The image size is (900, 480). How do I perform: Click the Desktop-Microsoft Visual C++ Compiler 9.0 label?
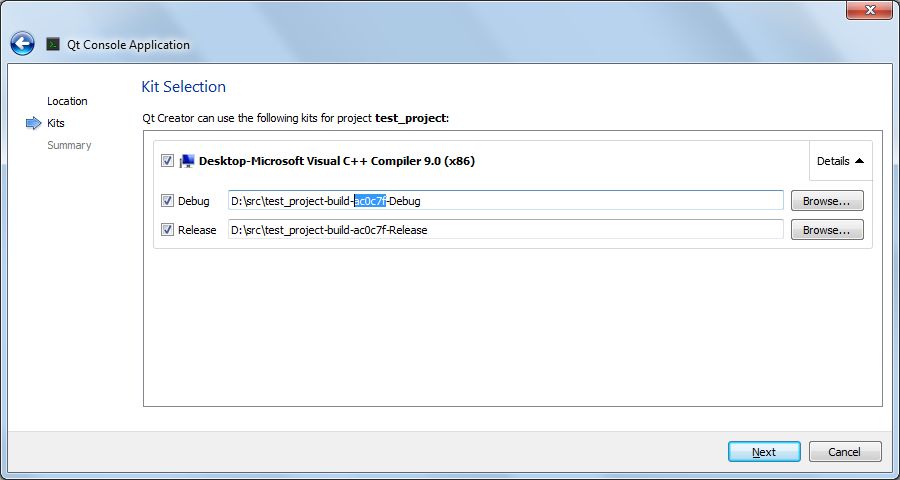point(336,161)
